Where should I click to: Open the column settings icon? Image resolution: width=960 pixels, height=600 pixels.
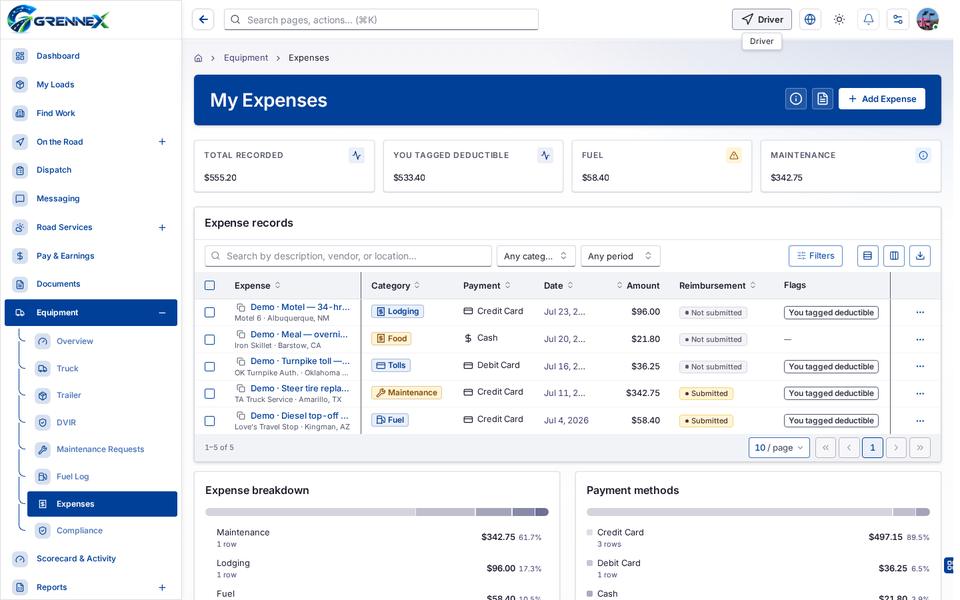[x=894, y=256]
